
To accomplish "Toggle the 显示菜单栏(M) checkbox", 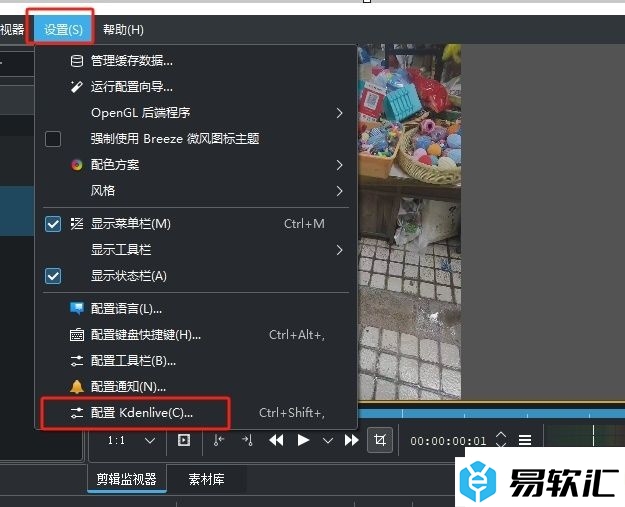I will [53, 224].
